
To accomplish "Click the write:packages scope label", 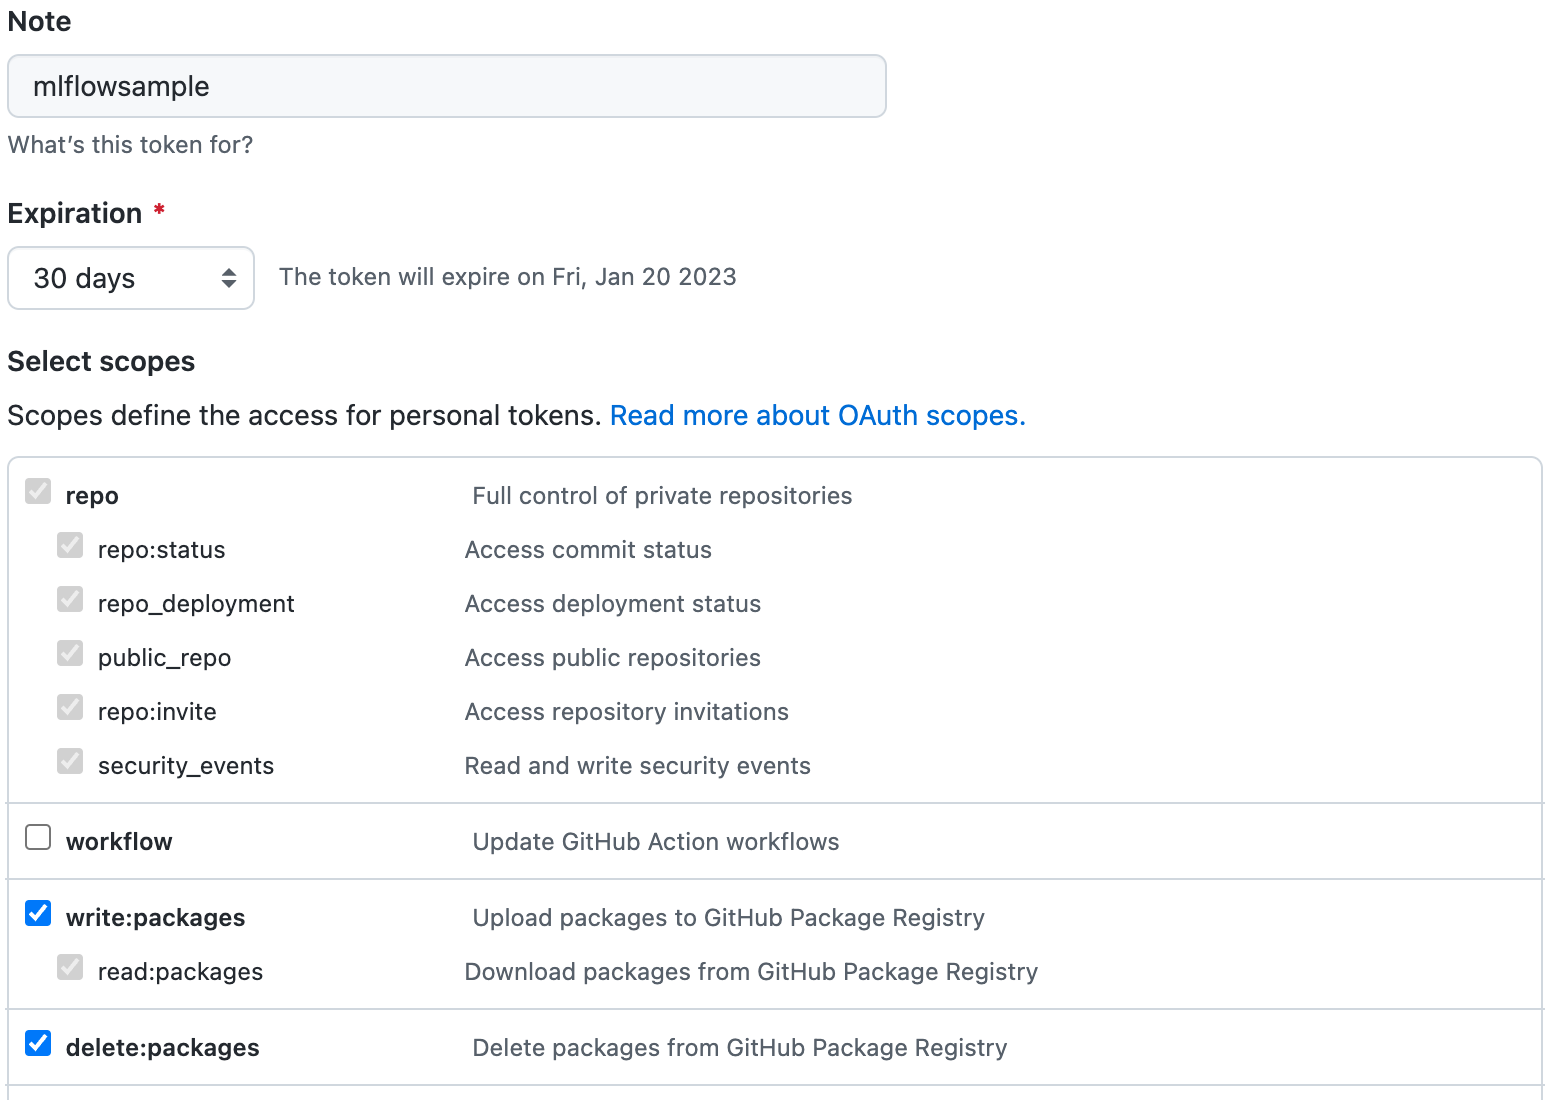I will [155, 918].
